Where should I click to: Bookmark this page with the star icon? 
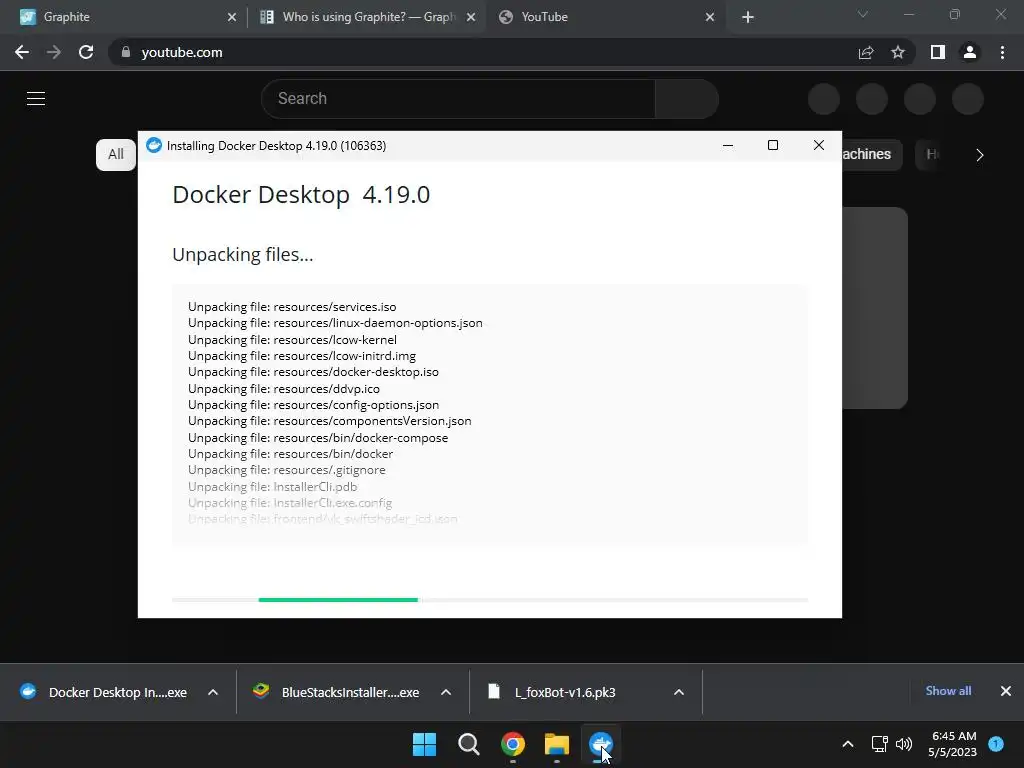click(898, 52)
